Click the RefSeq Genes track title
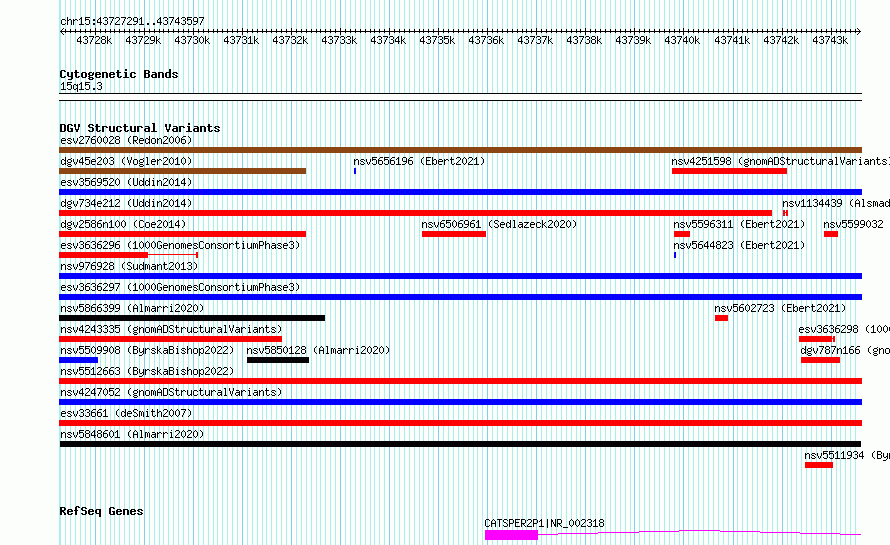The image size is (890, 545). pyautogui.click(x=101, y=512)
